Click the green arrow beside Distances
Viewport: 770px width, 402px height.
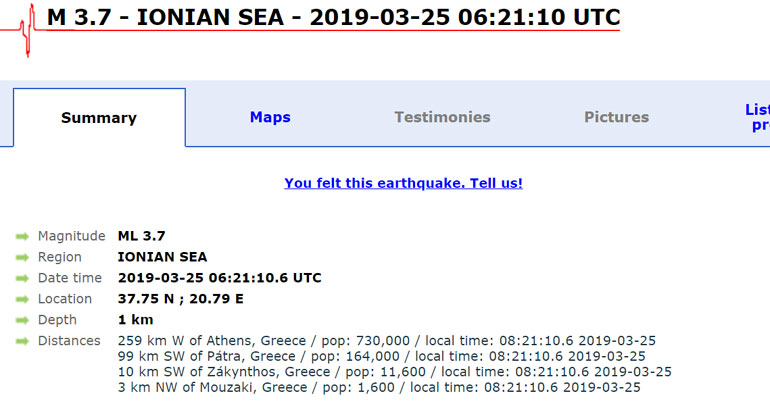click(x=22, y=341)
